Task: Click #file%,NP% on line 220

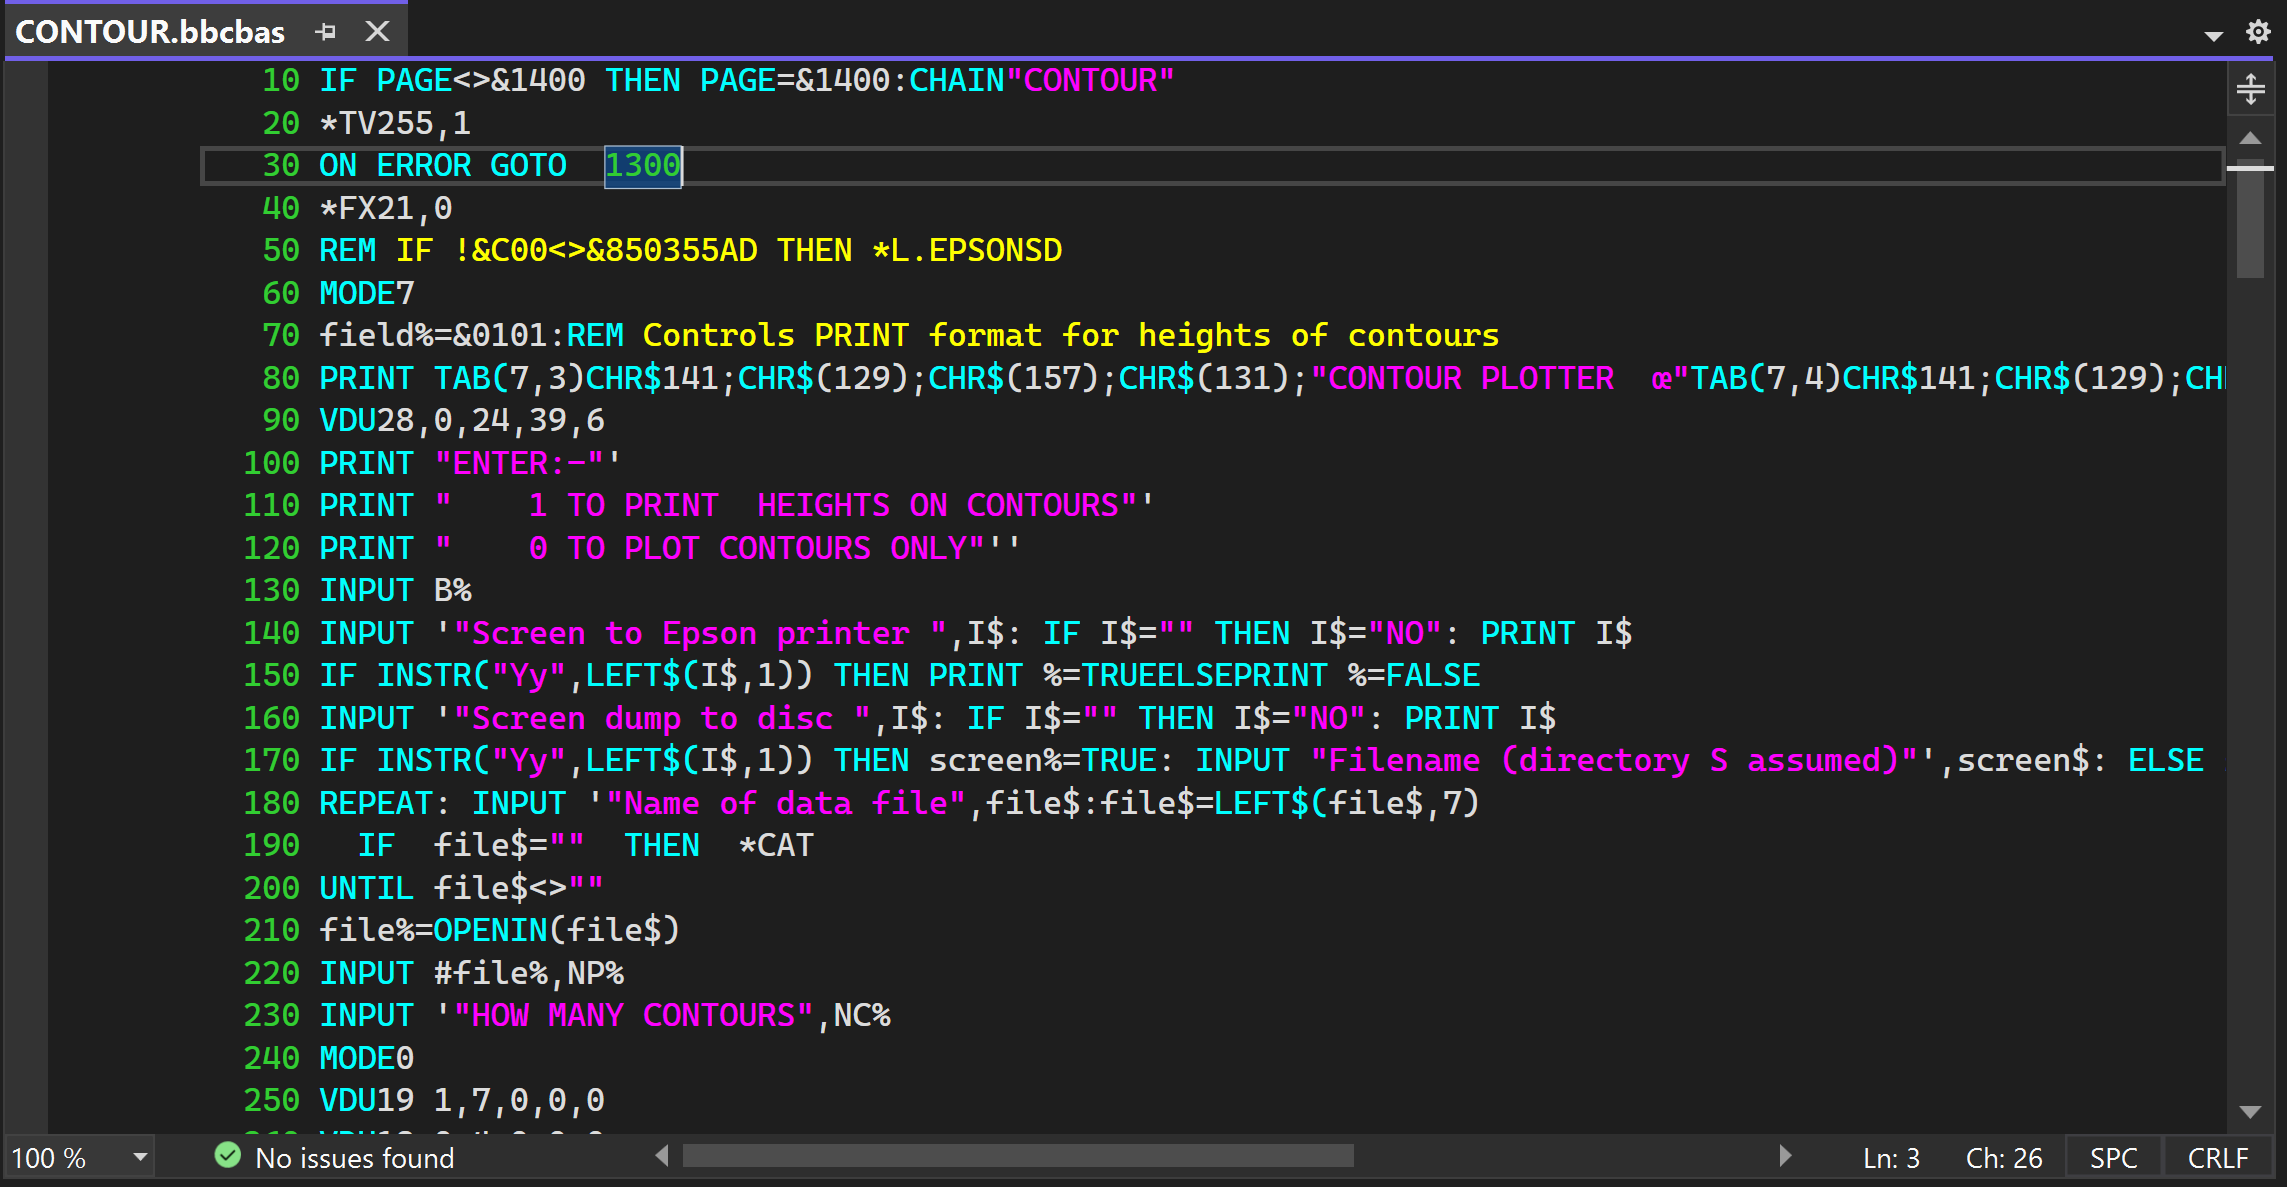Action: (x=529, y=973)
